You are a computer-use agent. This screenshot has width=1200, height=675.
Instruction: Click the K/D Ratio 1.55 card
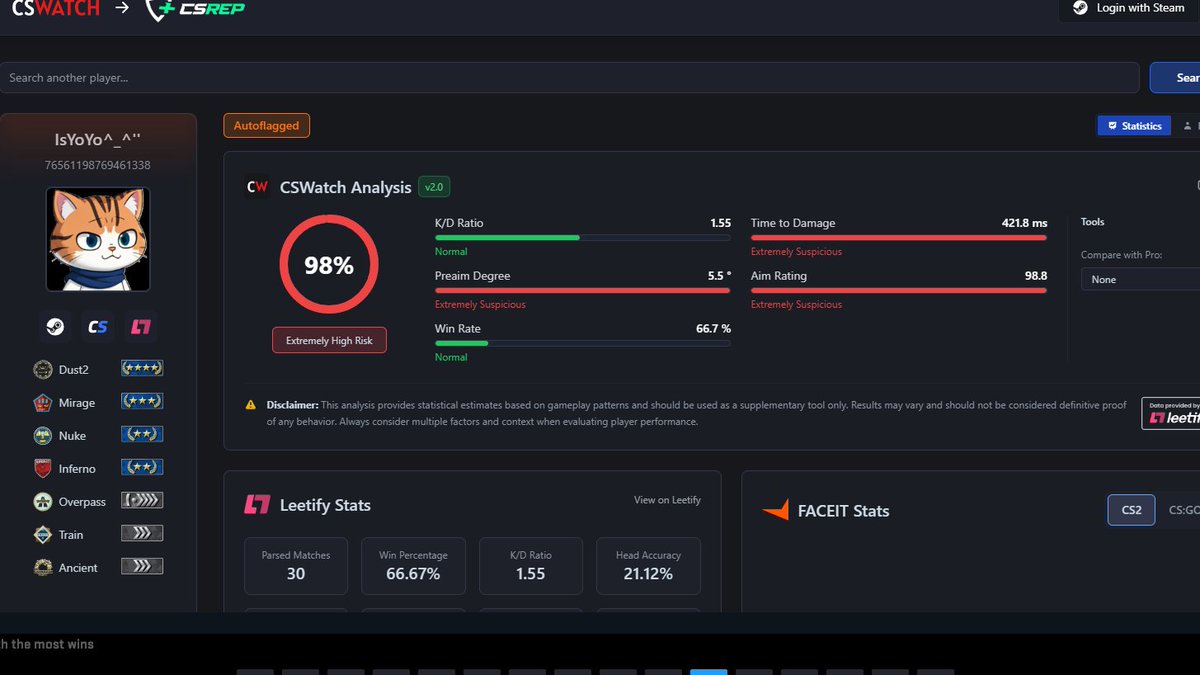[x=530, y=566]
